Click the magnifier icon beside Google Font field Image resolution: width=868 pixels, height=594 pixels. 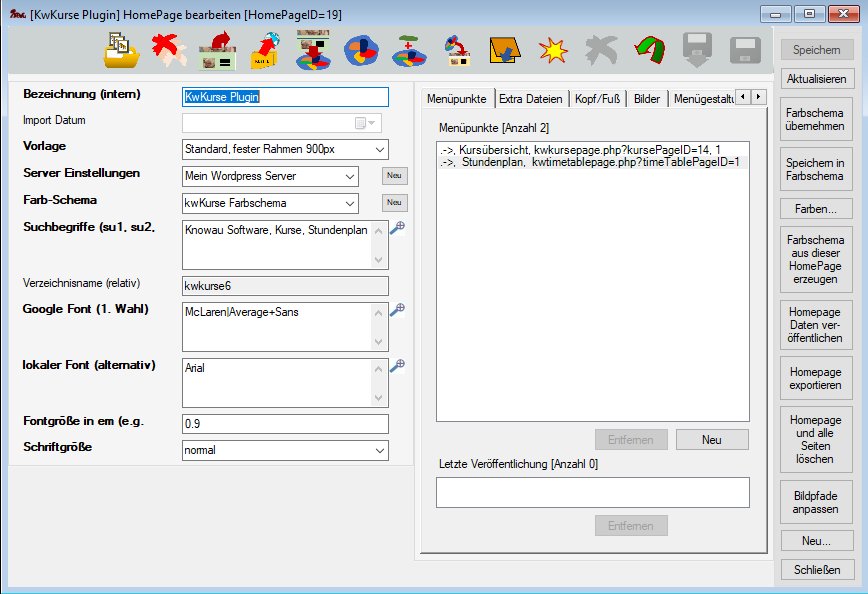[397, 310]
